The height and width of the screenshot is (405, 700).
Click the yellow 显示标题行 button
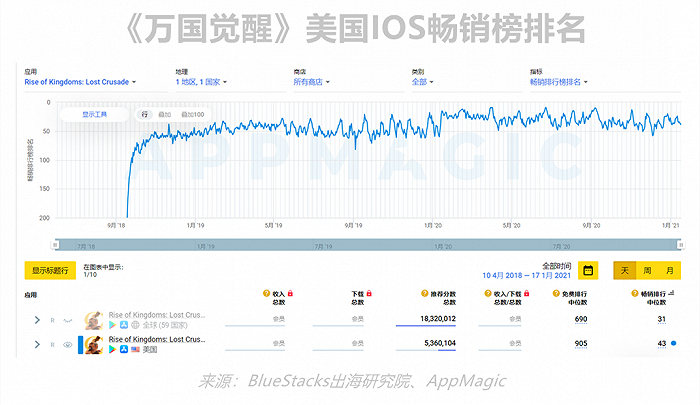point(50,271)
